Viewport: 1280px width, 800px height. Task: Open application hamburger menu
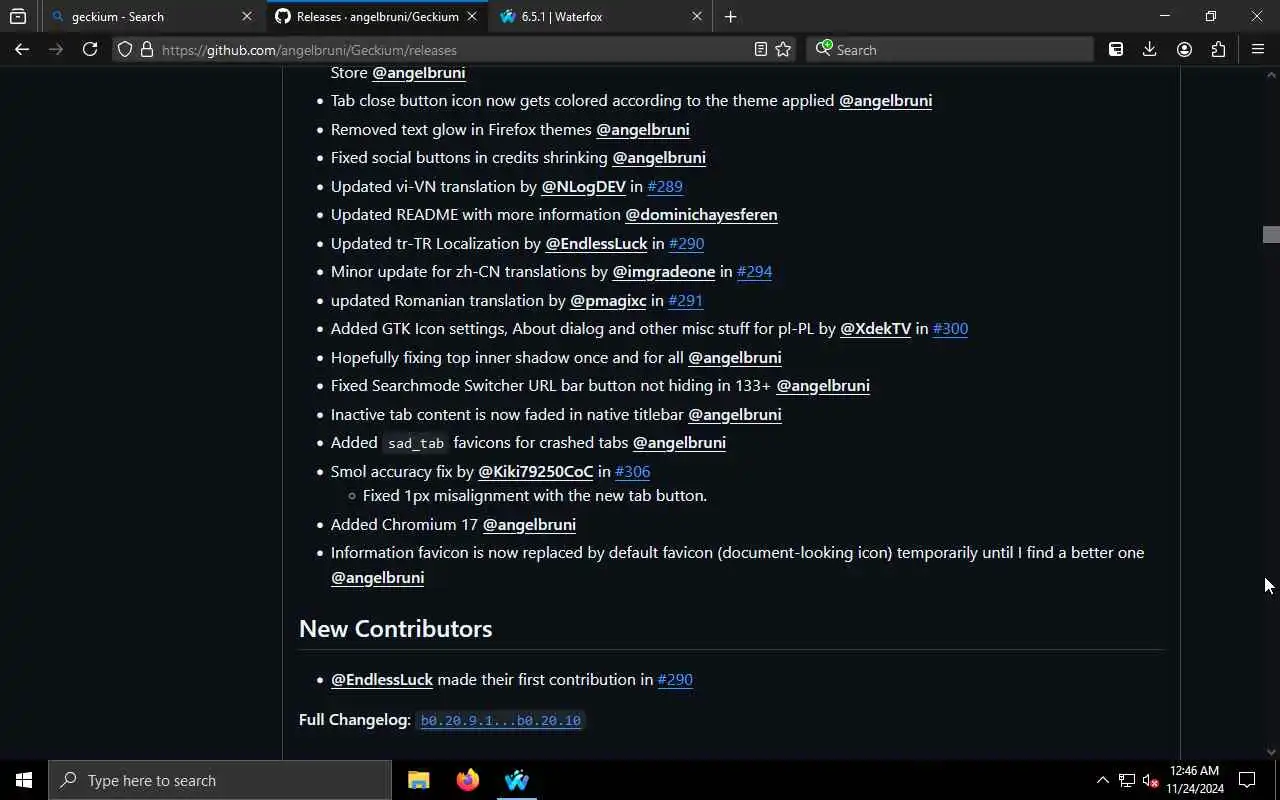(1258, 49)
